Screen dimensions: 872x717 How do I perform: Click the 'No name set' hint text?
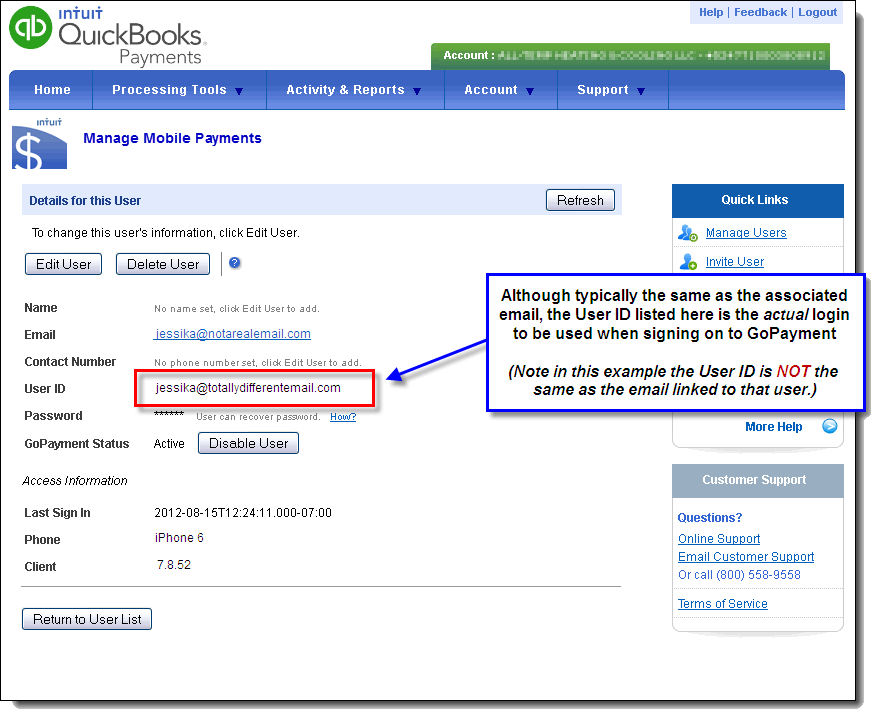coord(237,309)
